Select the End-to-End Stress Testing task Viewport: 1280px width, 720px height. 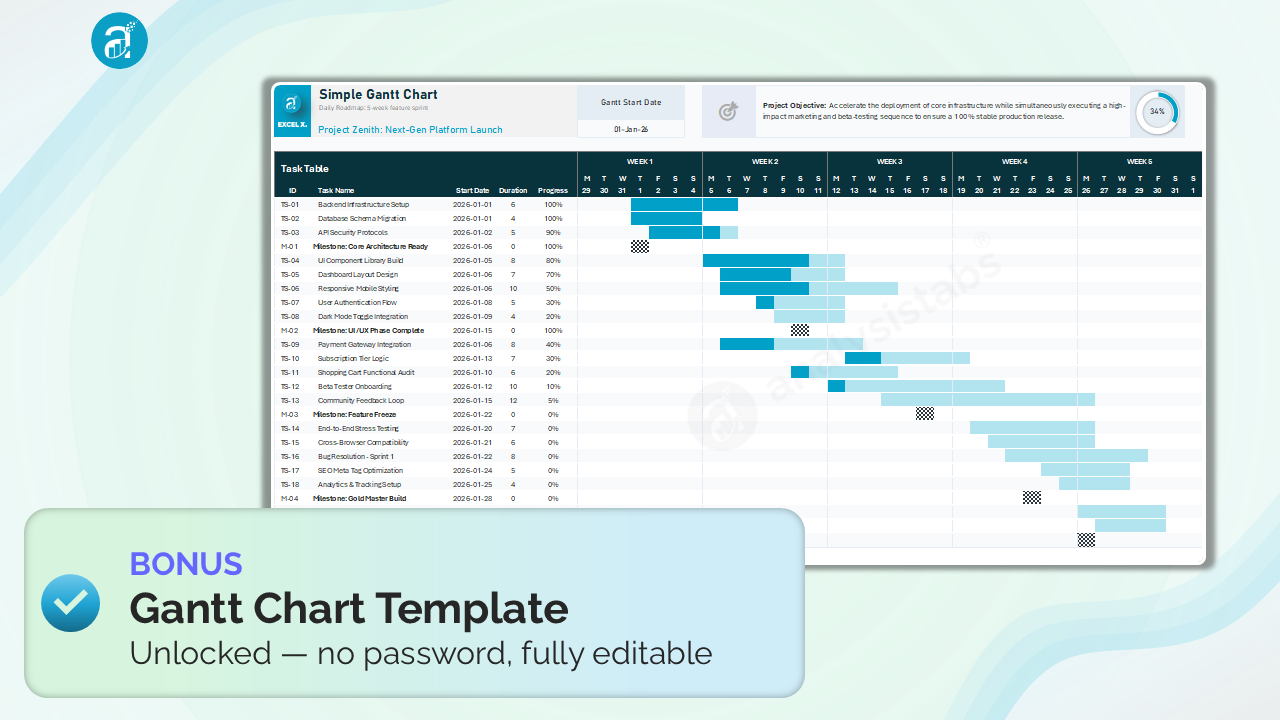click(x=358, y=428)
